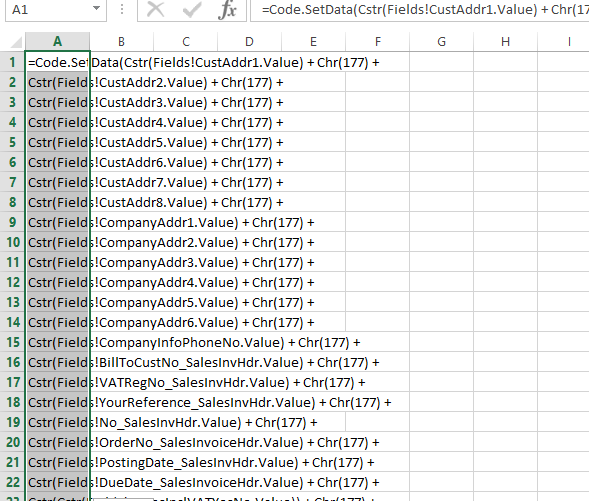Viewport: 589px width, 501px height.
Task: Select column E header
Action: point(313,41)
